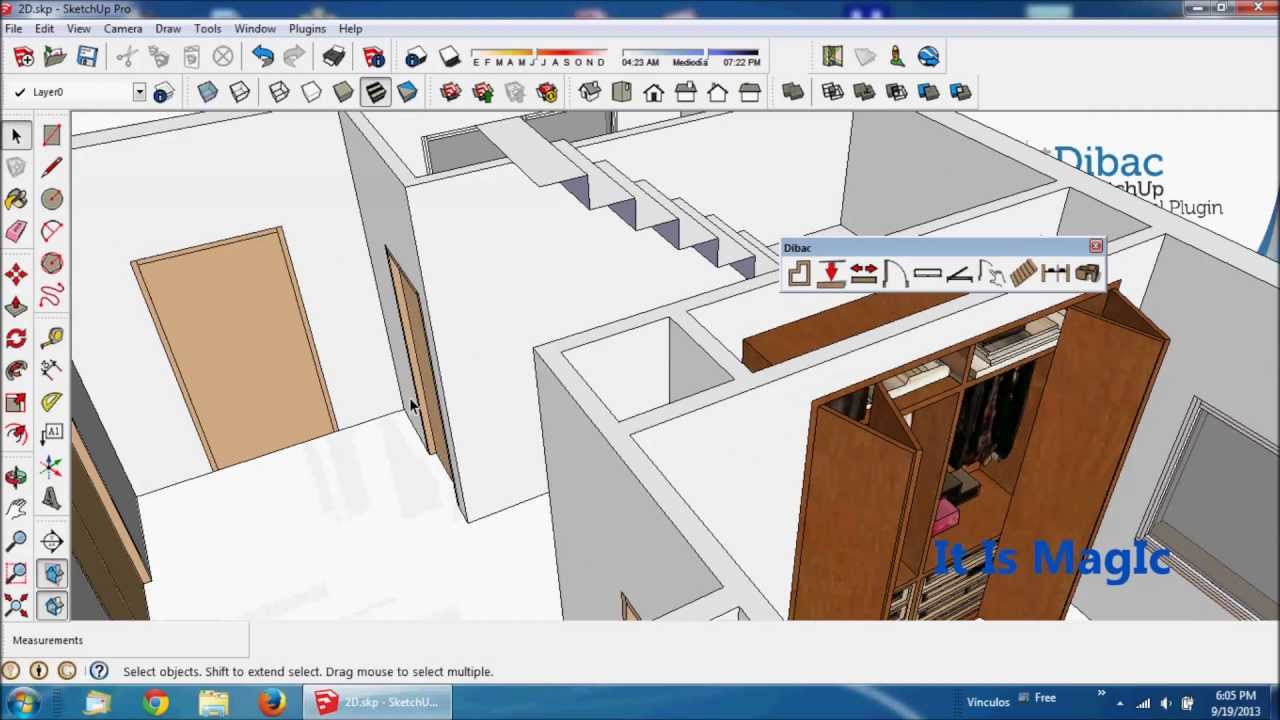Select the Arc tool
The height and width of the screenshot is (720, 1280).
(x=52, y=231)
